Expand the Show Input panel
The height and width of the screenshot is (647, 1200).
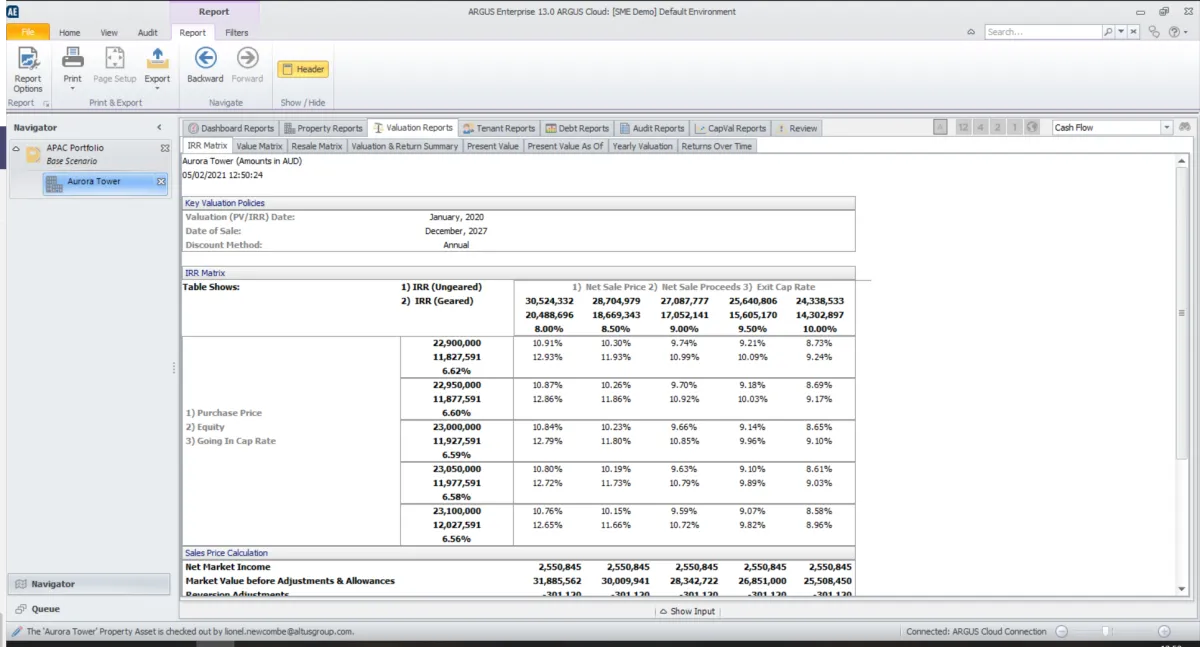(x=688, y=611)
